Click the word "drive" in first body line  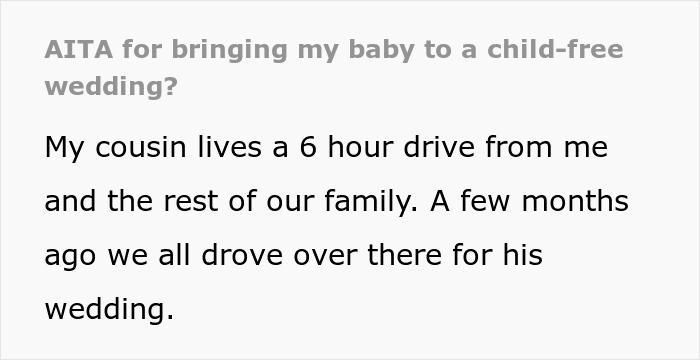(439, 147)
